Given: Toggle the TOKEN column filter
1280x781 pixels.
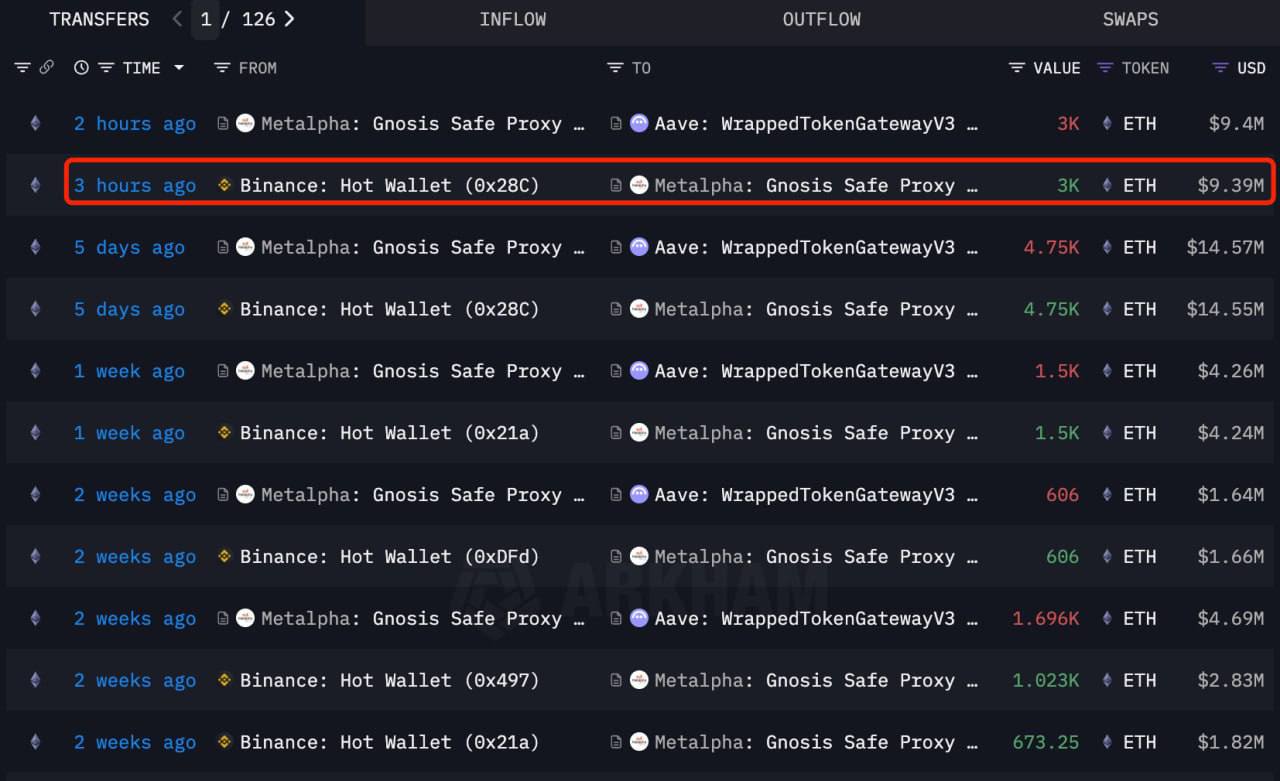Looking at the screenshot, I should (x=1105, y=68).
